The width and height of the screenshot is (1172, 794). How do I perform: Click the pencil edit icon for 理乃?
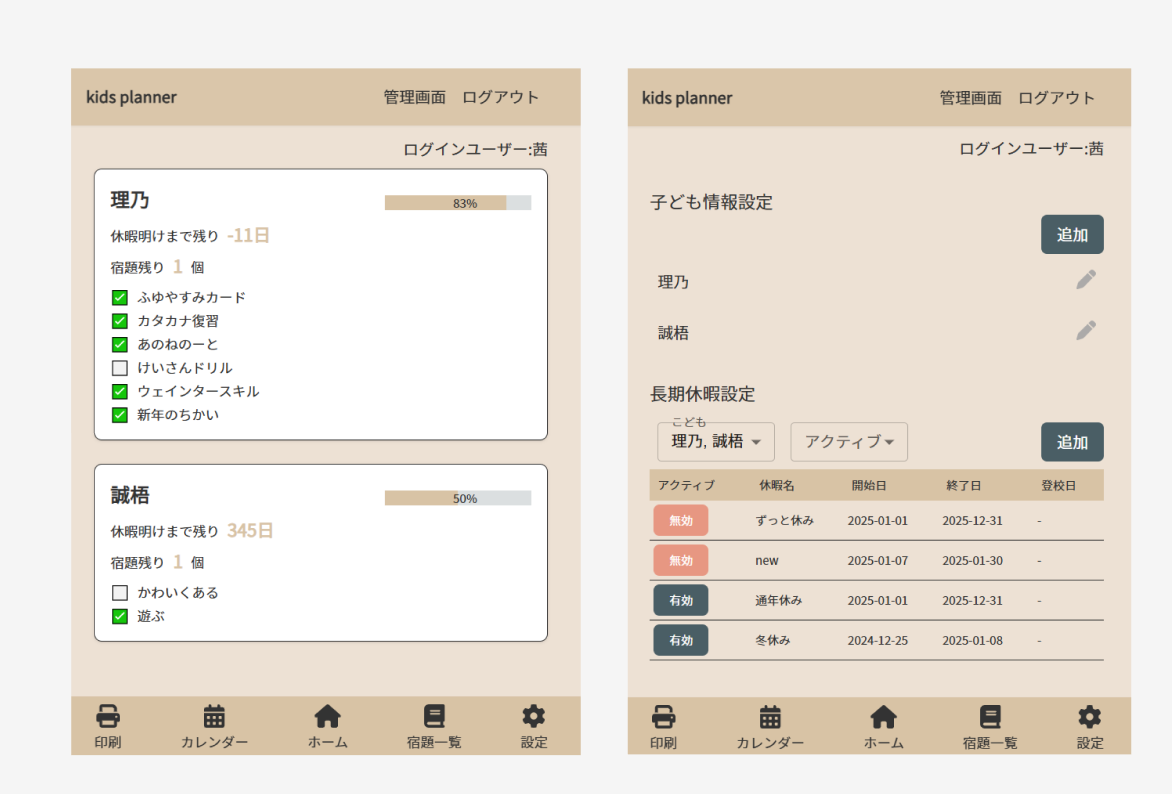coord(1086,280)
